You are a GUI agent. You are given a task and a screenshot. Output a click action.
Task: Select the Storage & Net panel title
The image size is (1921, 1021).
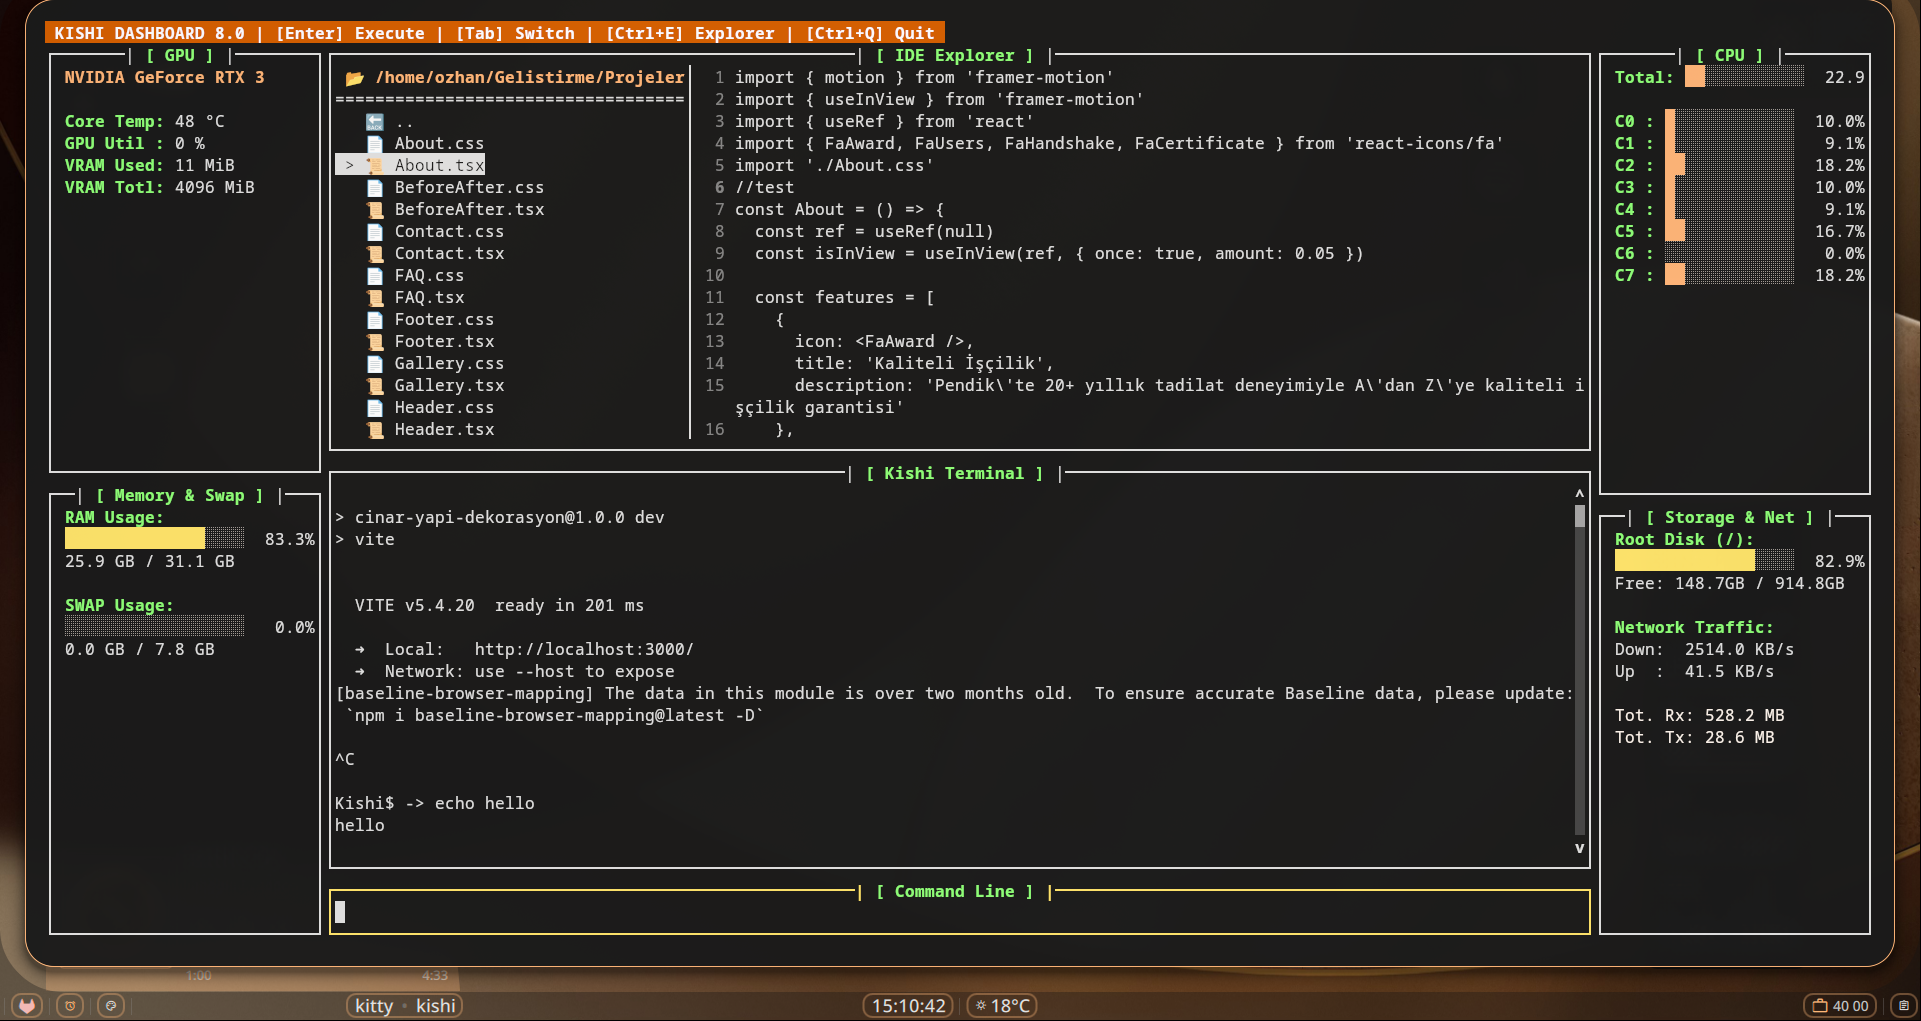tap(1729, 518)
